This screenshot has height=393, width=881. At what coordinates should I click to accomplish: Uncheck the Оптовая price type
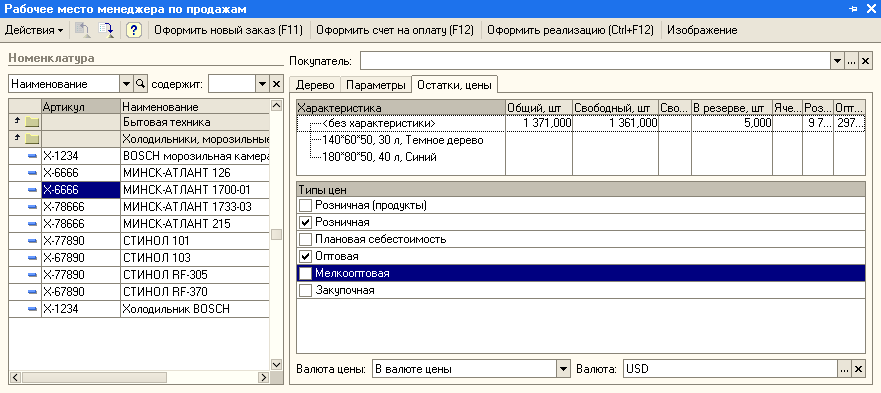pos(305,256)
